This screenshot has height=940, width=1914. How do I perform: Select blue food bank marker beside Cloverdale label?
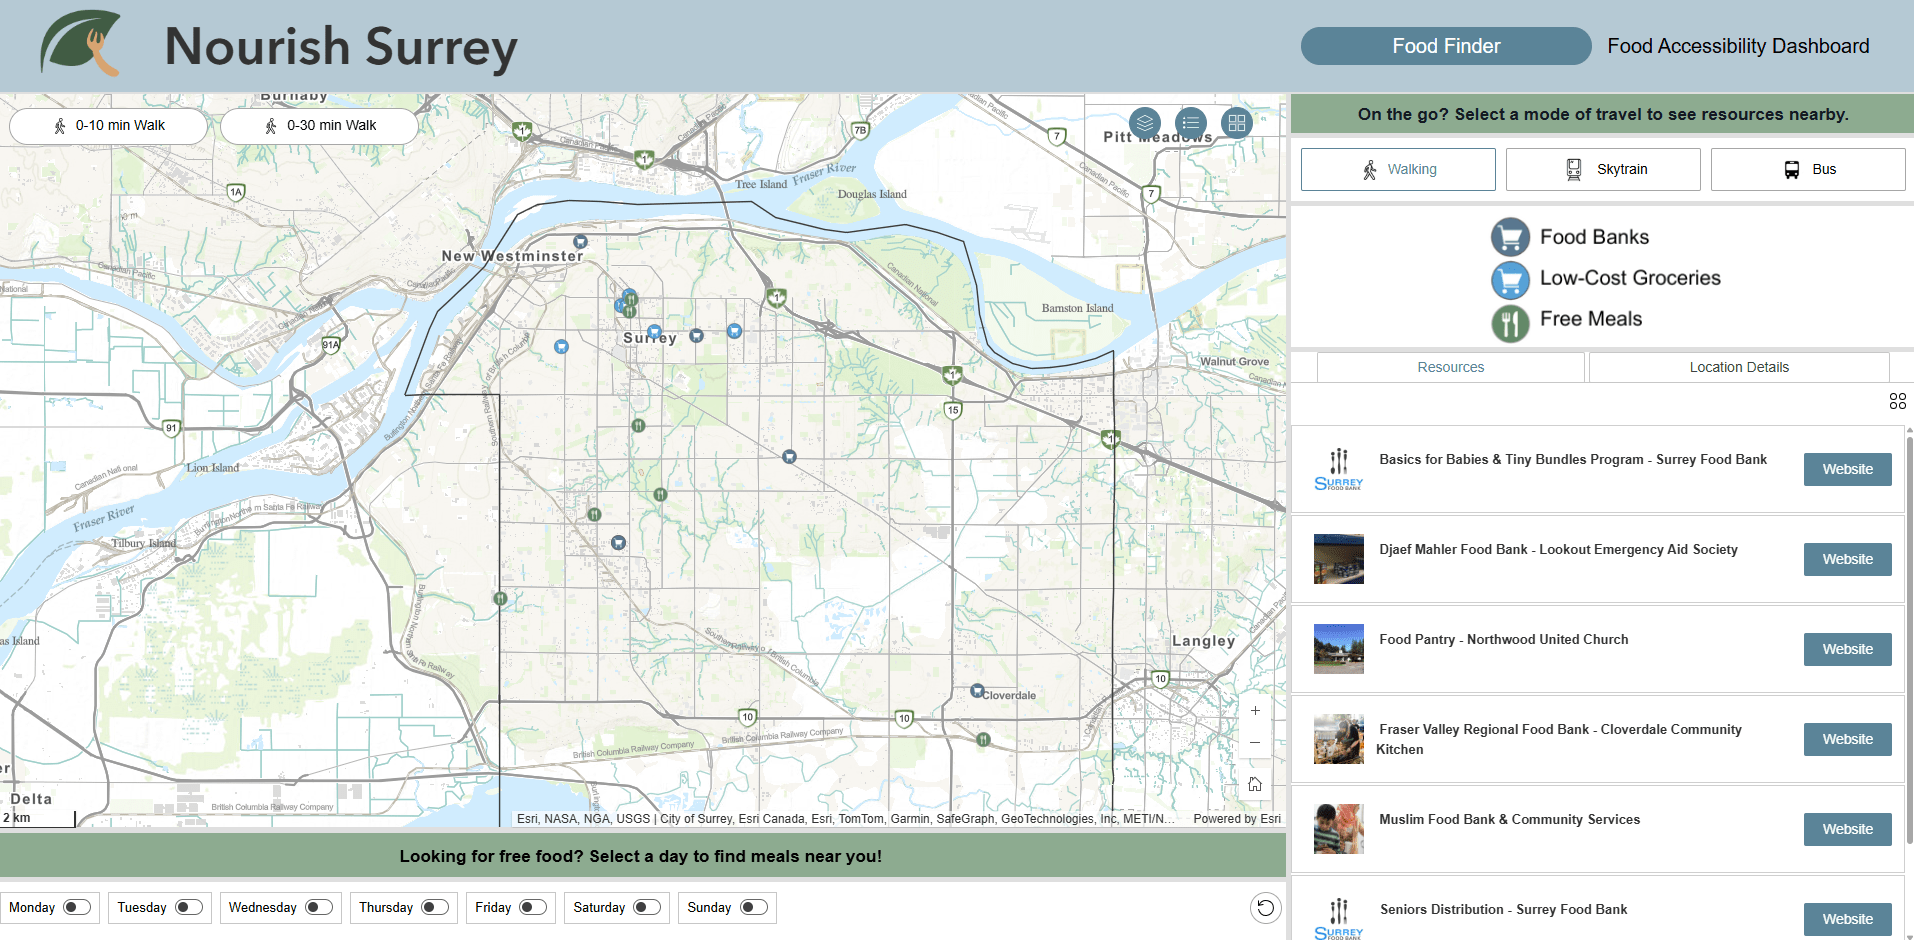coord(977,691)
